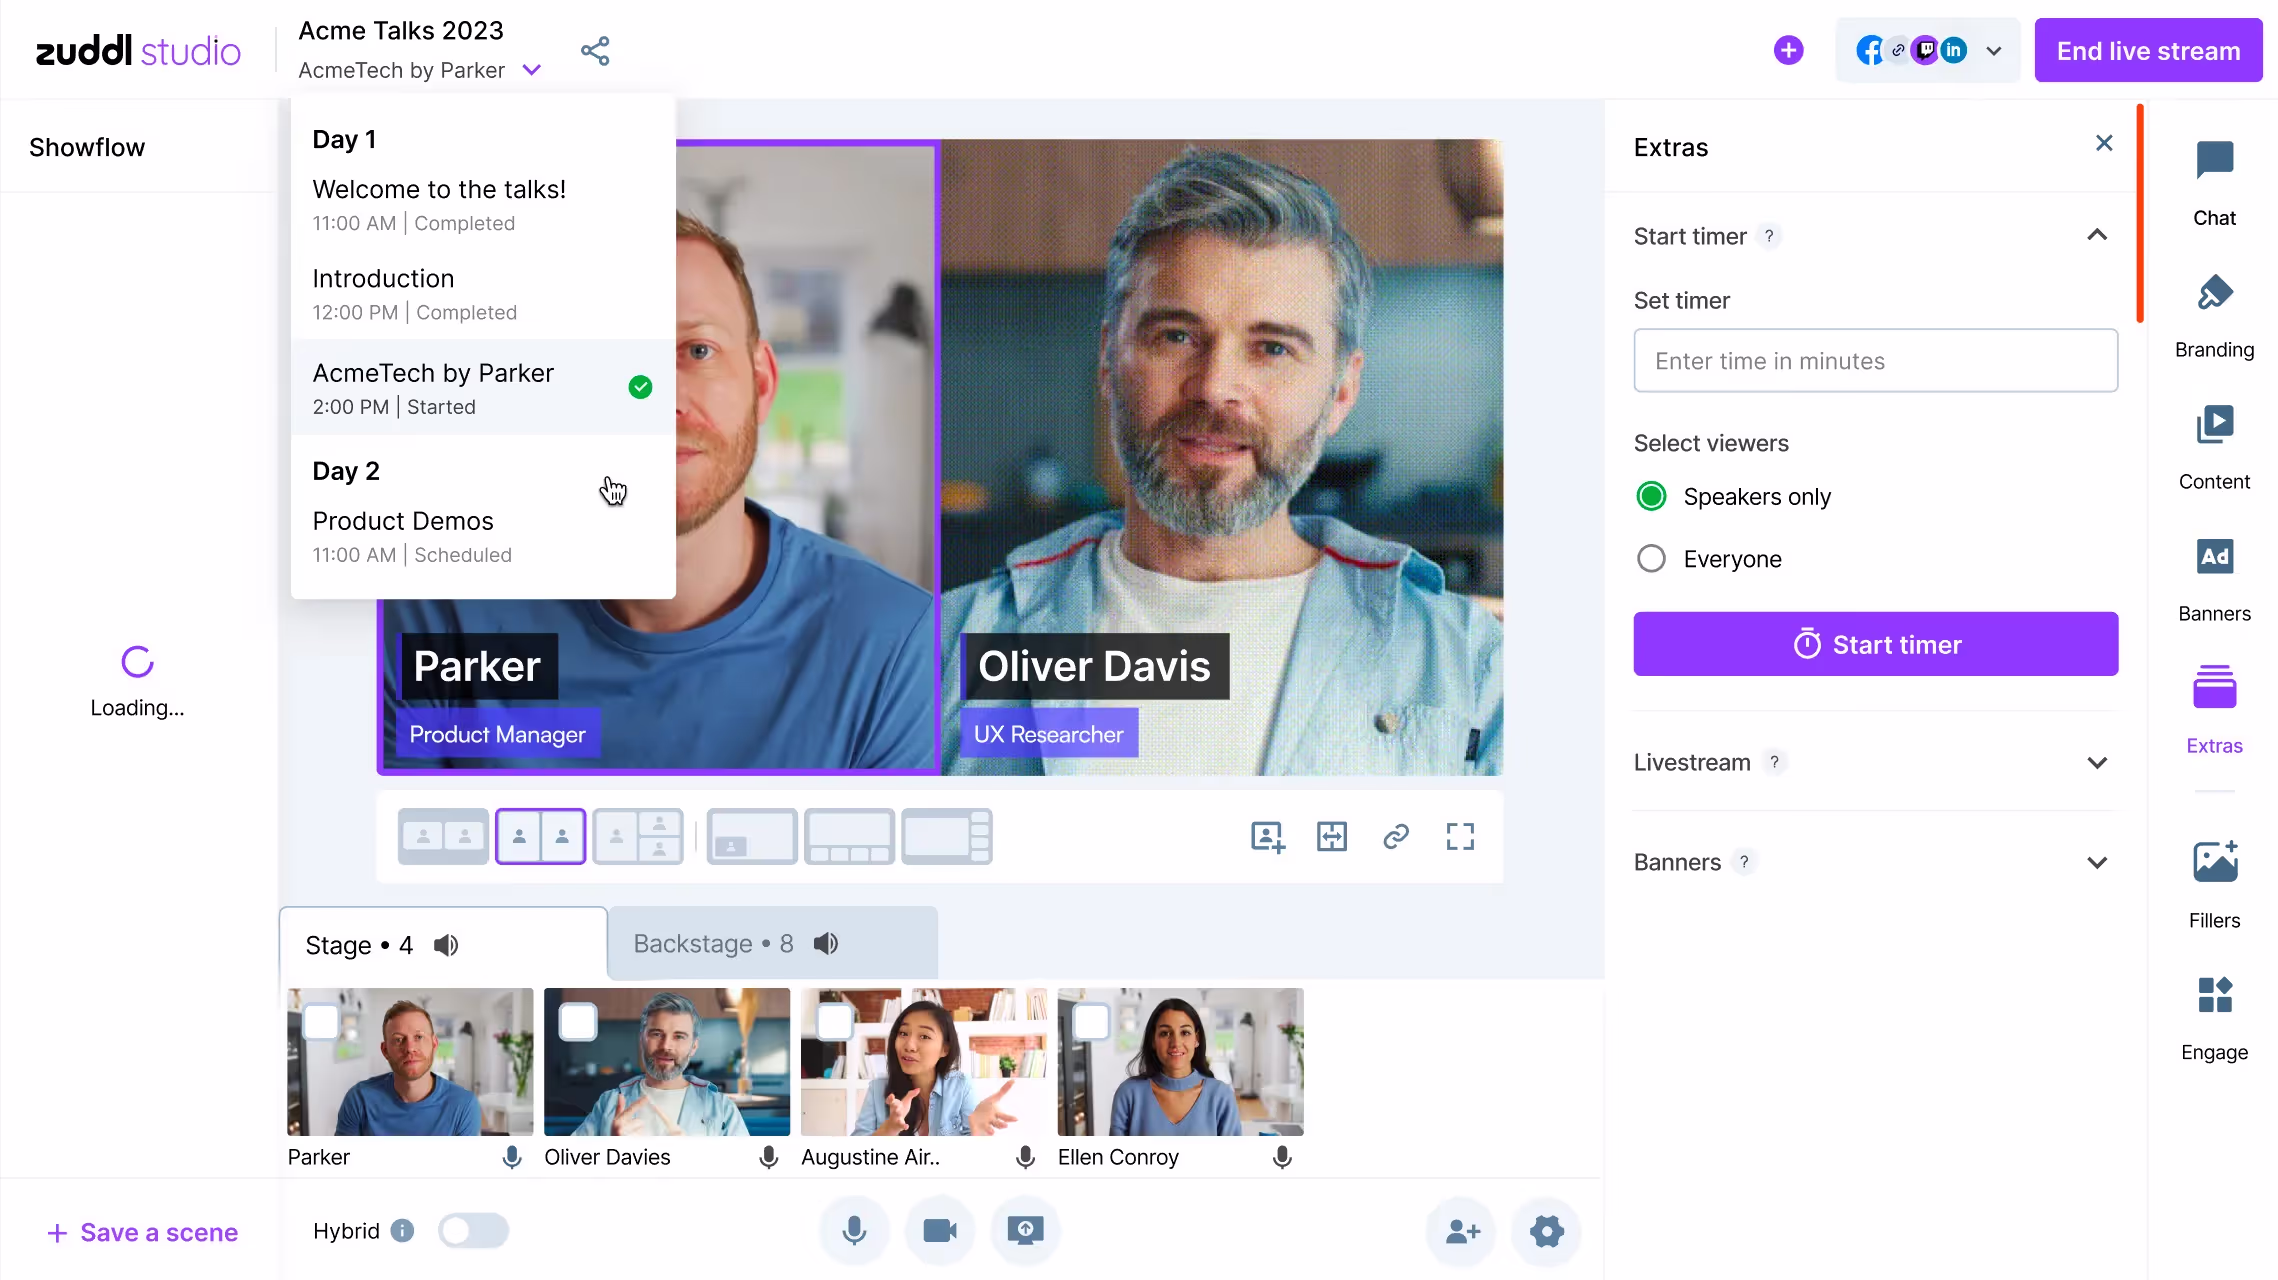Select the picture-in-picture presentation layout
Image resolution: width=2278 pixels, height=1280 pixels.
[x=752, y=836]
